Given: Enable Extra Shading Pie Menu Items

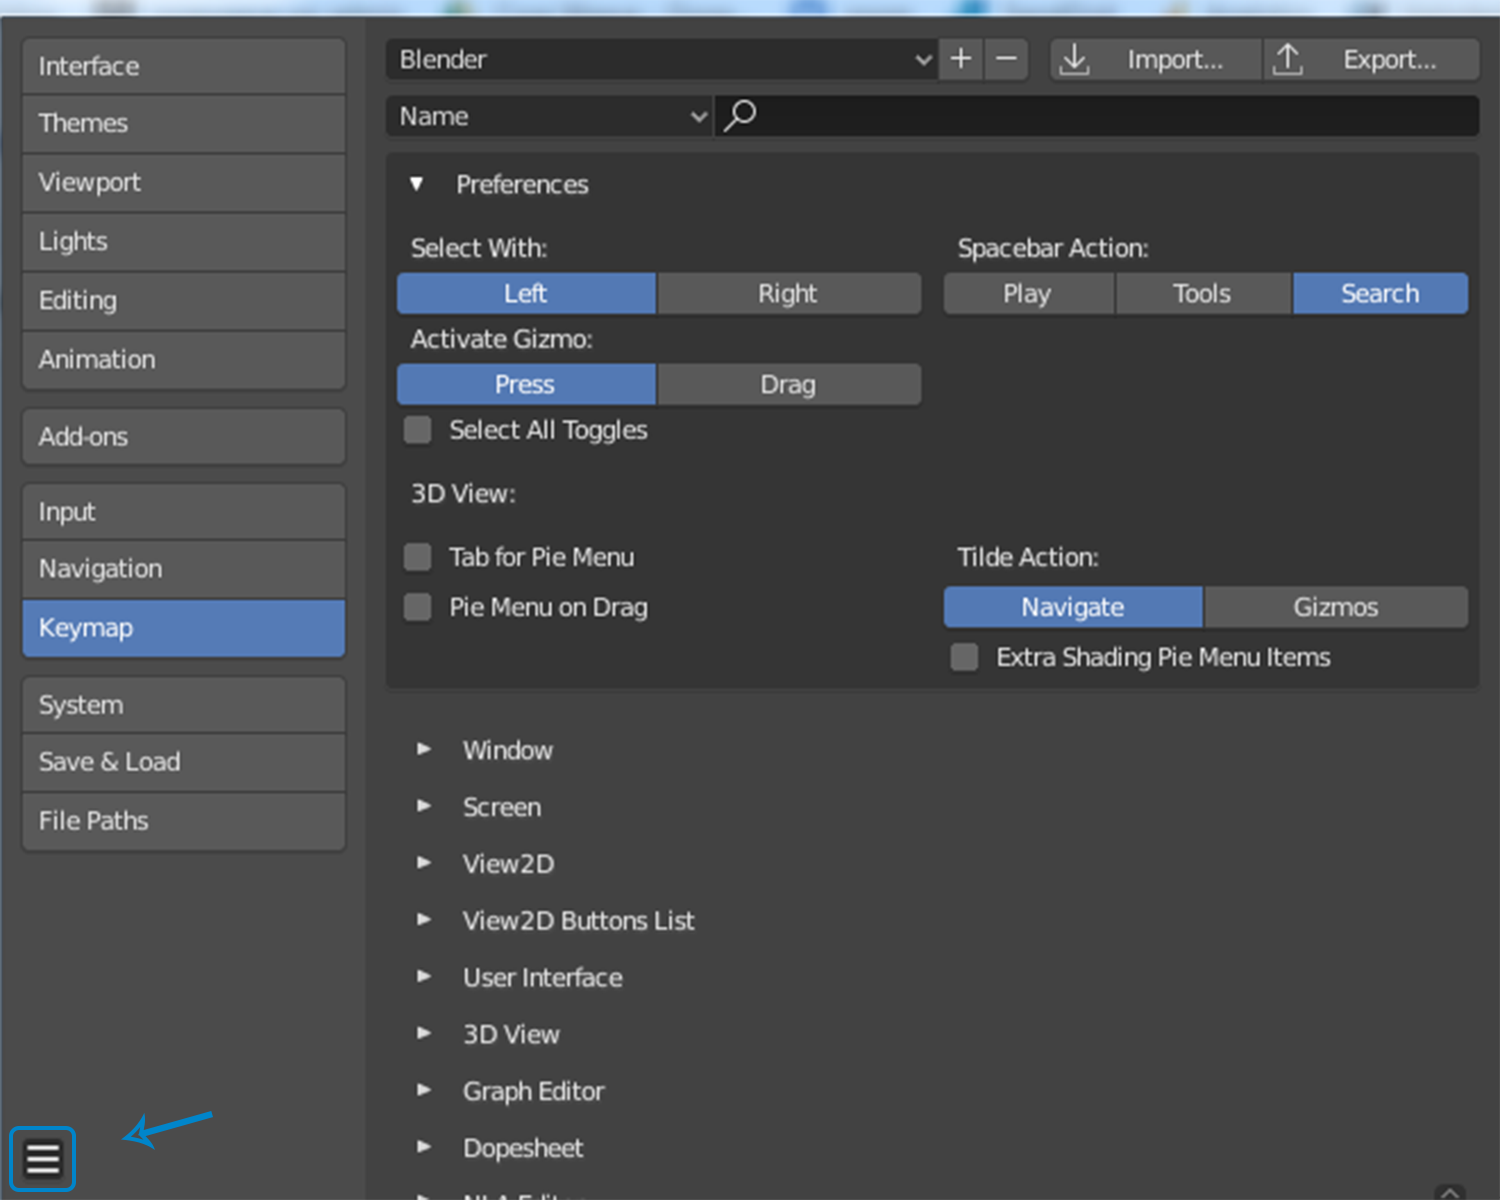Looking at the screenshot, I should [x=965, y=657].
